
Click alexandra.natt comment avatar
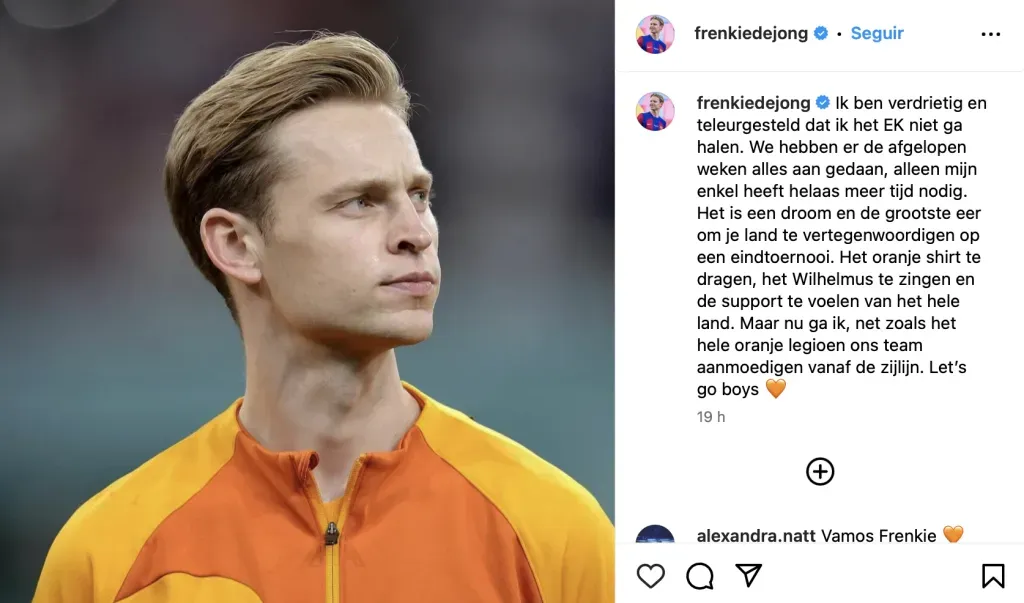click(655, 535)
